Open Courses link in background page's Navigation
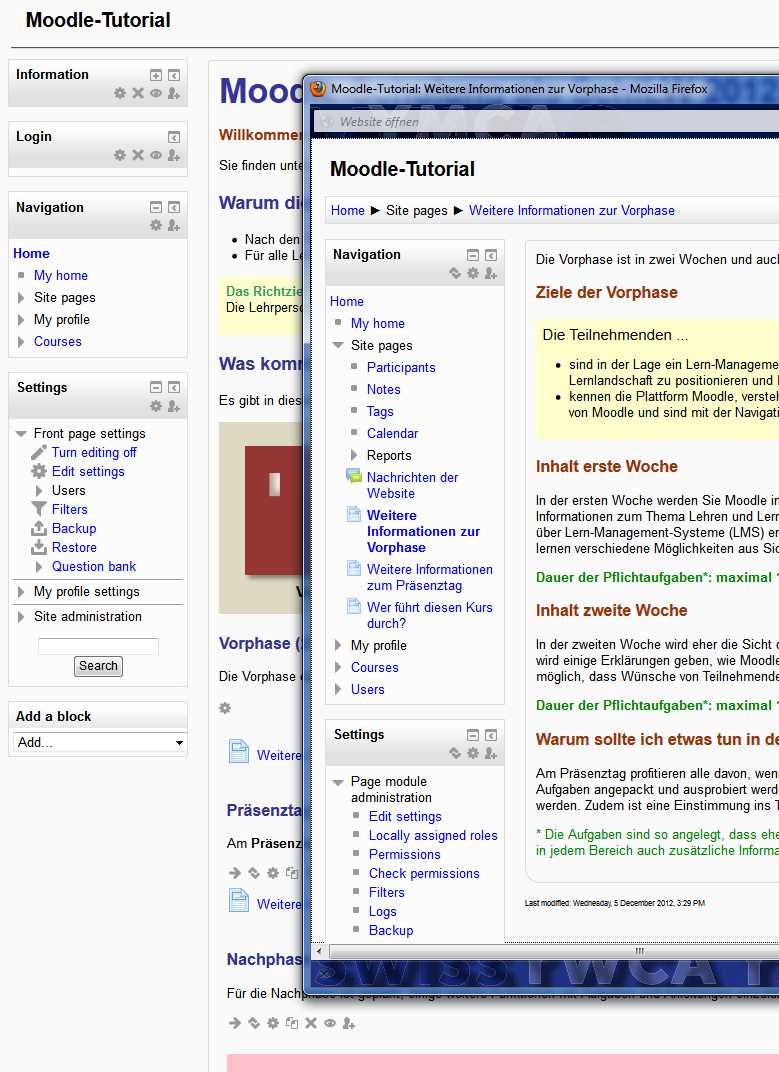779x1072 pixels. point(57,341)
